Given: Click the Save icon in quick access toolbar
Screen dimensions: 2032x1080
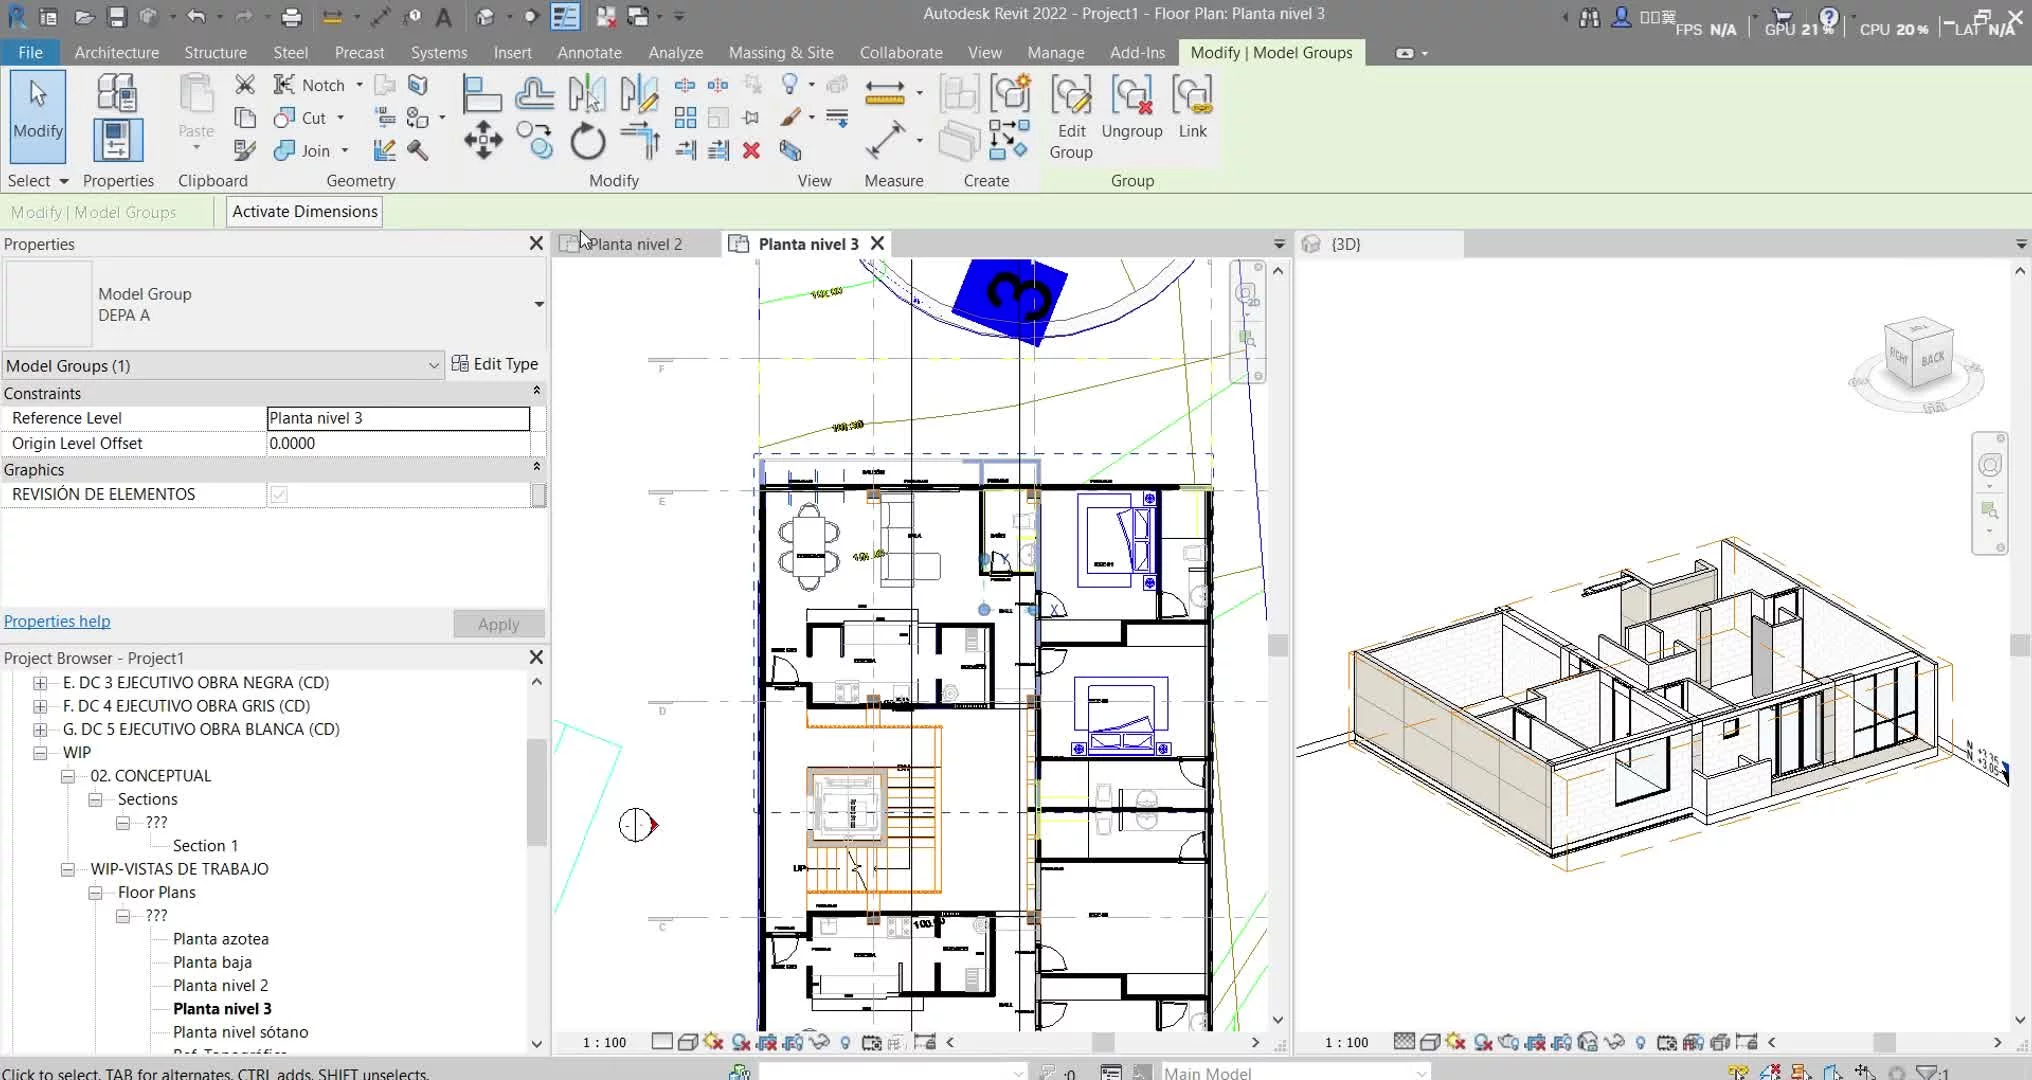Looking at the screenshot, I should (x=116, y=17).
